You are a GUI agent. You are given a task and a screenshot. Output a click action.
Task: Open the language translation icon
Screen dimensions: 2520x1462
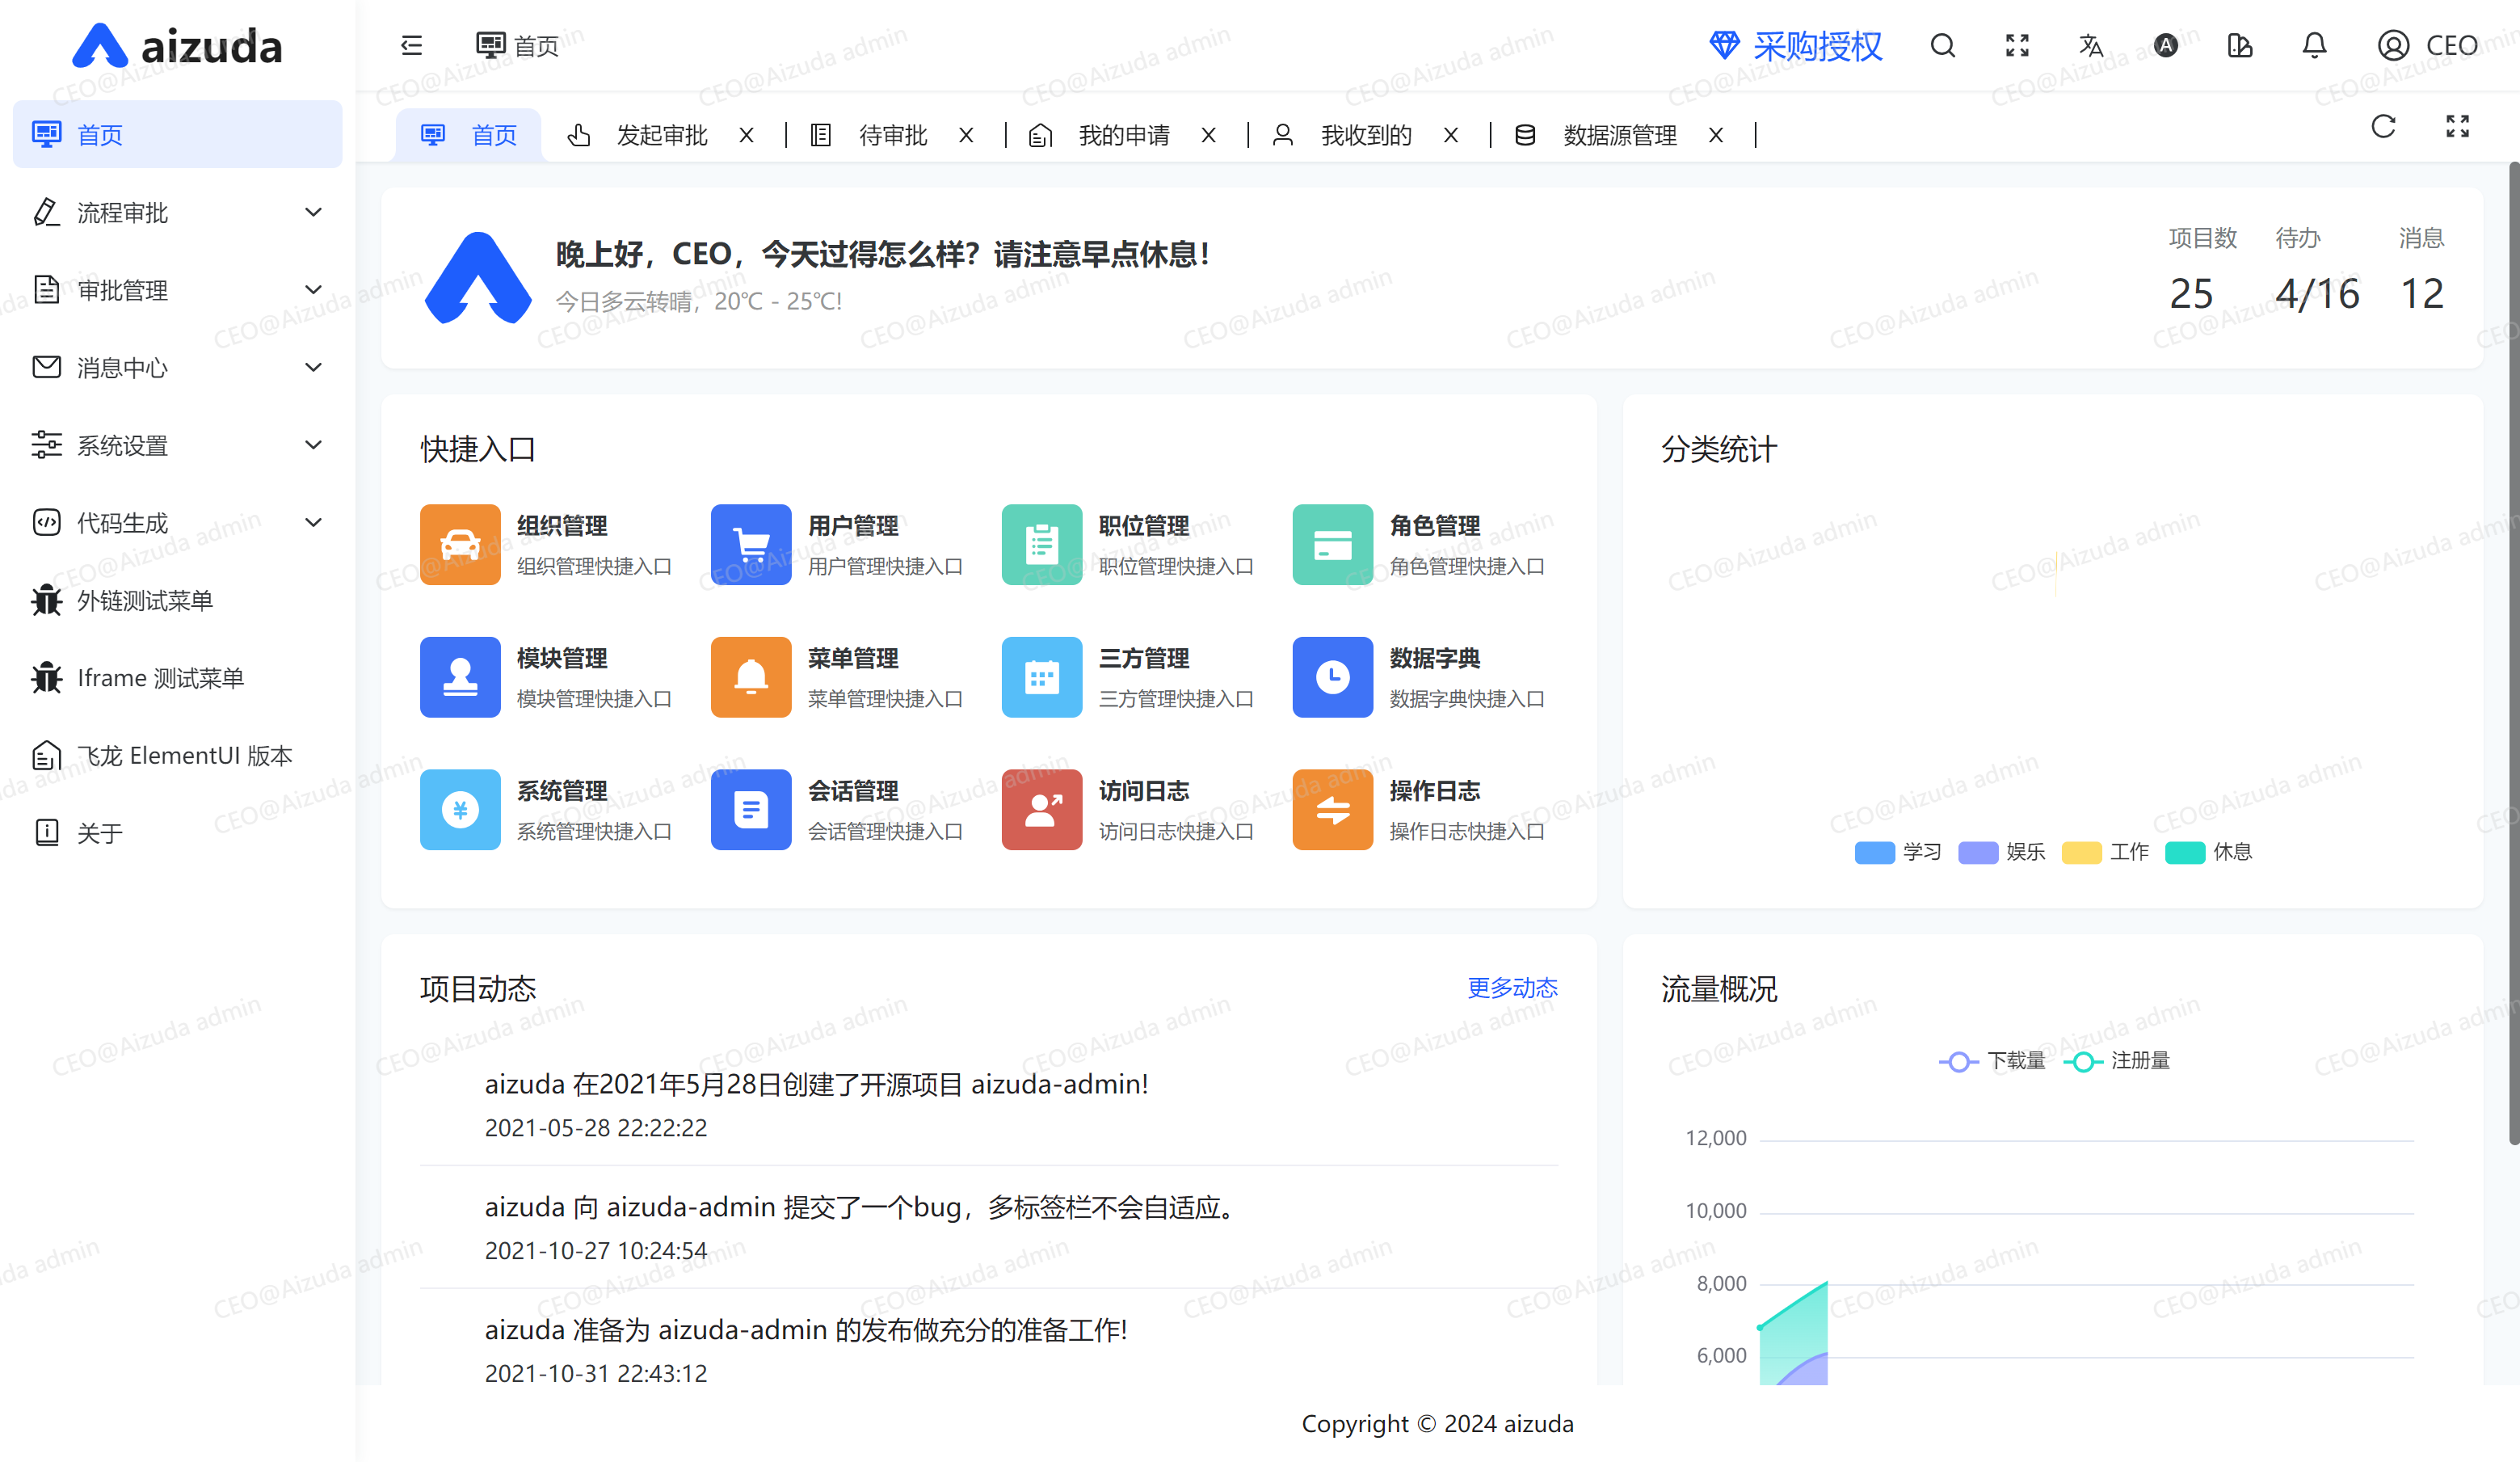2091,45
